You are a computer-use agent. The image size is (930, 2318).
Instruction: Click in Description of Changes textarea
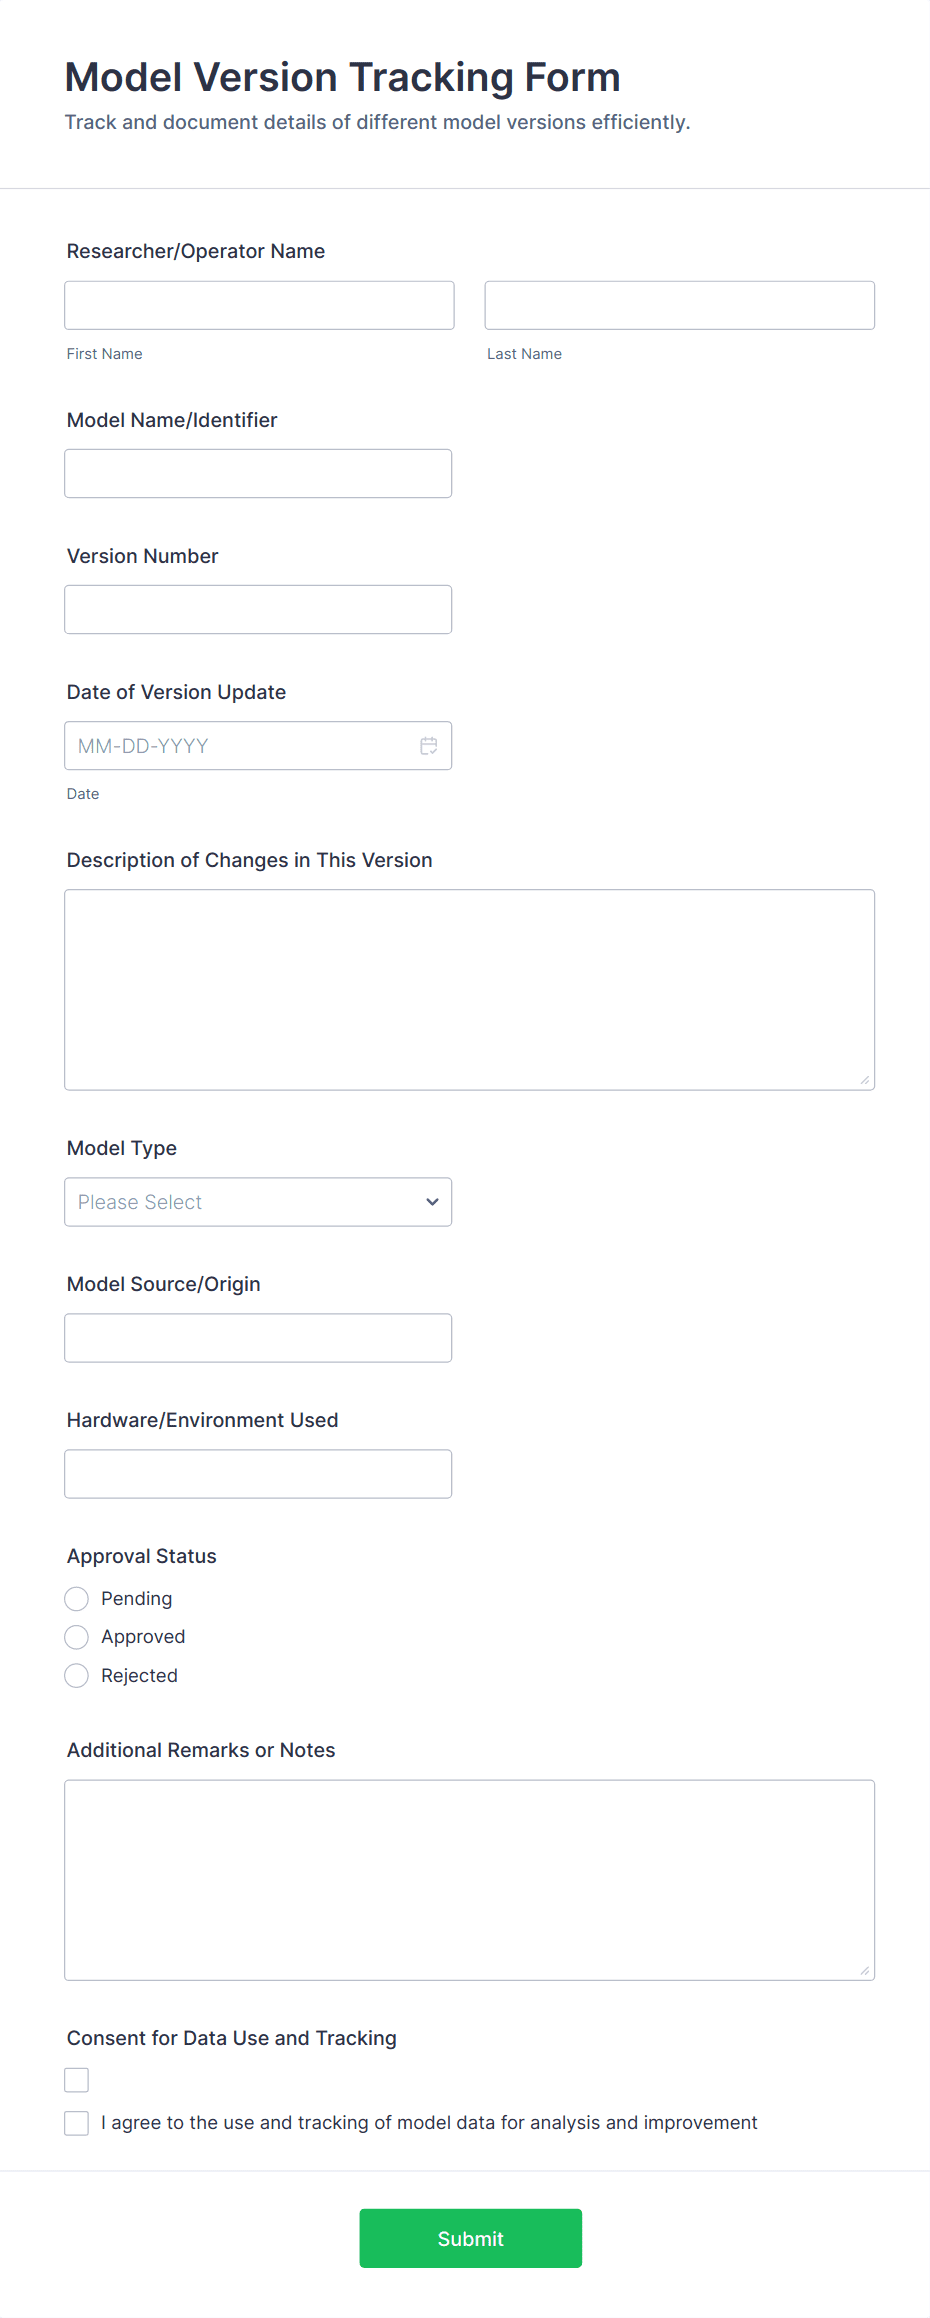(469, 989)
